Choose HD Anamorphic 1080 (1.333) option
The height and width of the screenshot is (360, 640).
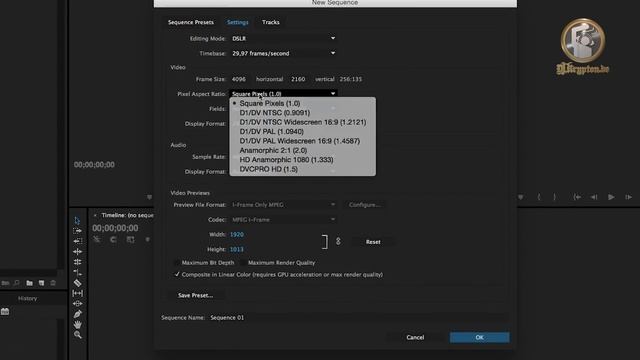click(302, 160)
